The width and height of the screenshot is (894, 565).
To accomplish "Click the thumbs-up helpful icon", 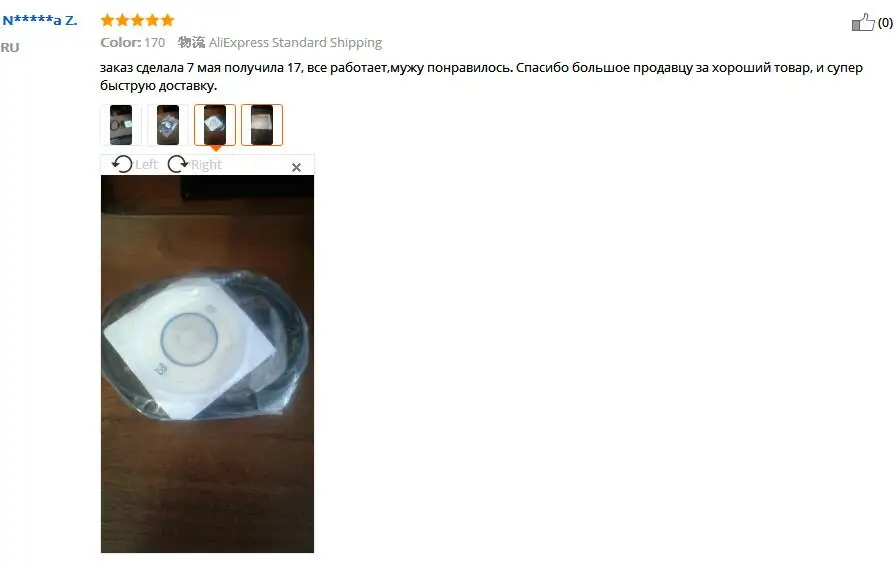I will [863, 22].
